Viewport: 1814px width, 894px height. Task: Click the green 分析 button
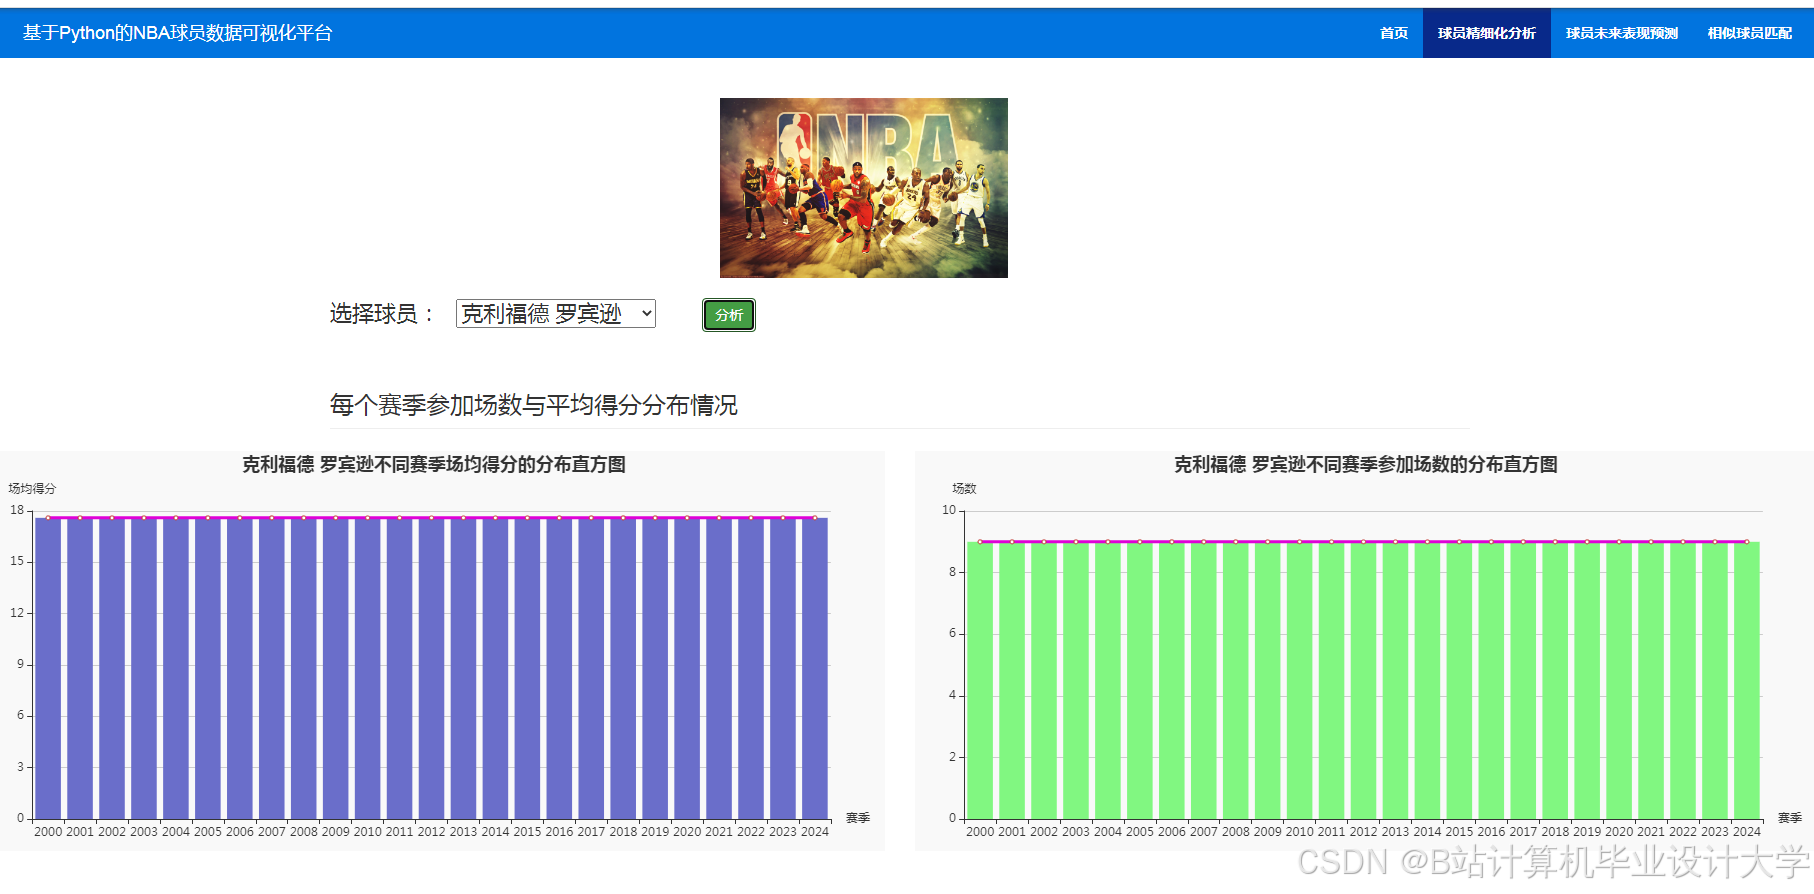pyautogui.click(x=729, y=315)
